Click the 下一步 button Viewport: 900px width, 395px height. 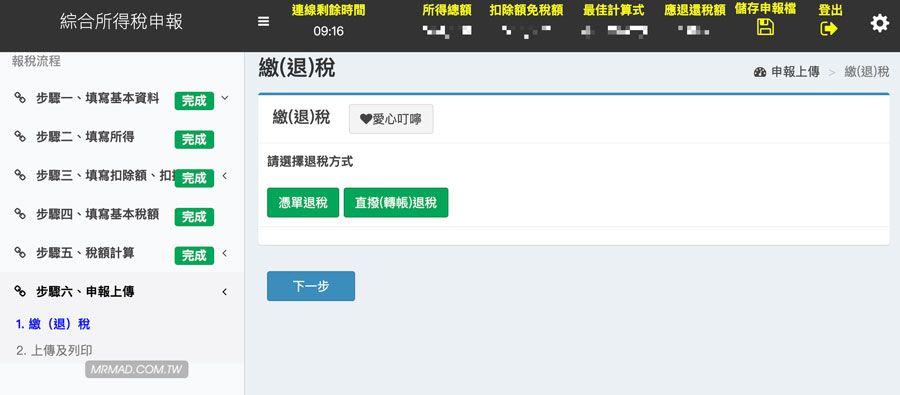coord(311,286)
